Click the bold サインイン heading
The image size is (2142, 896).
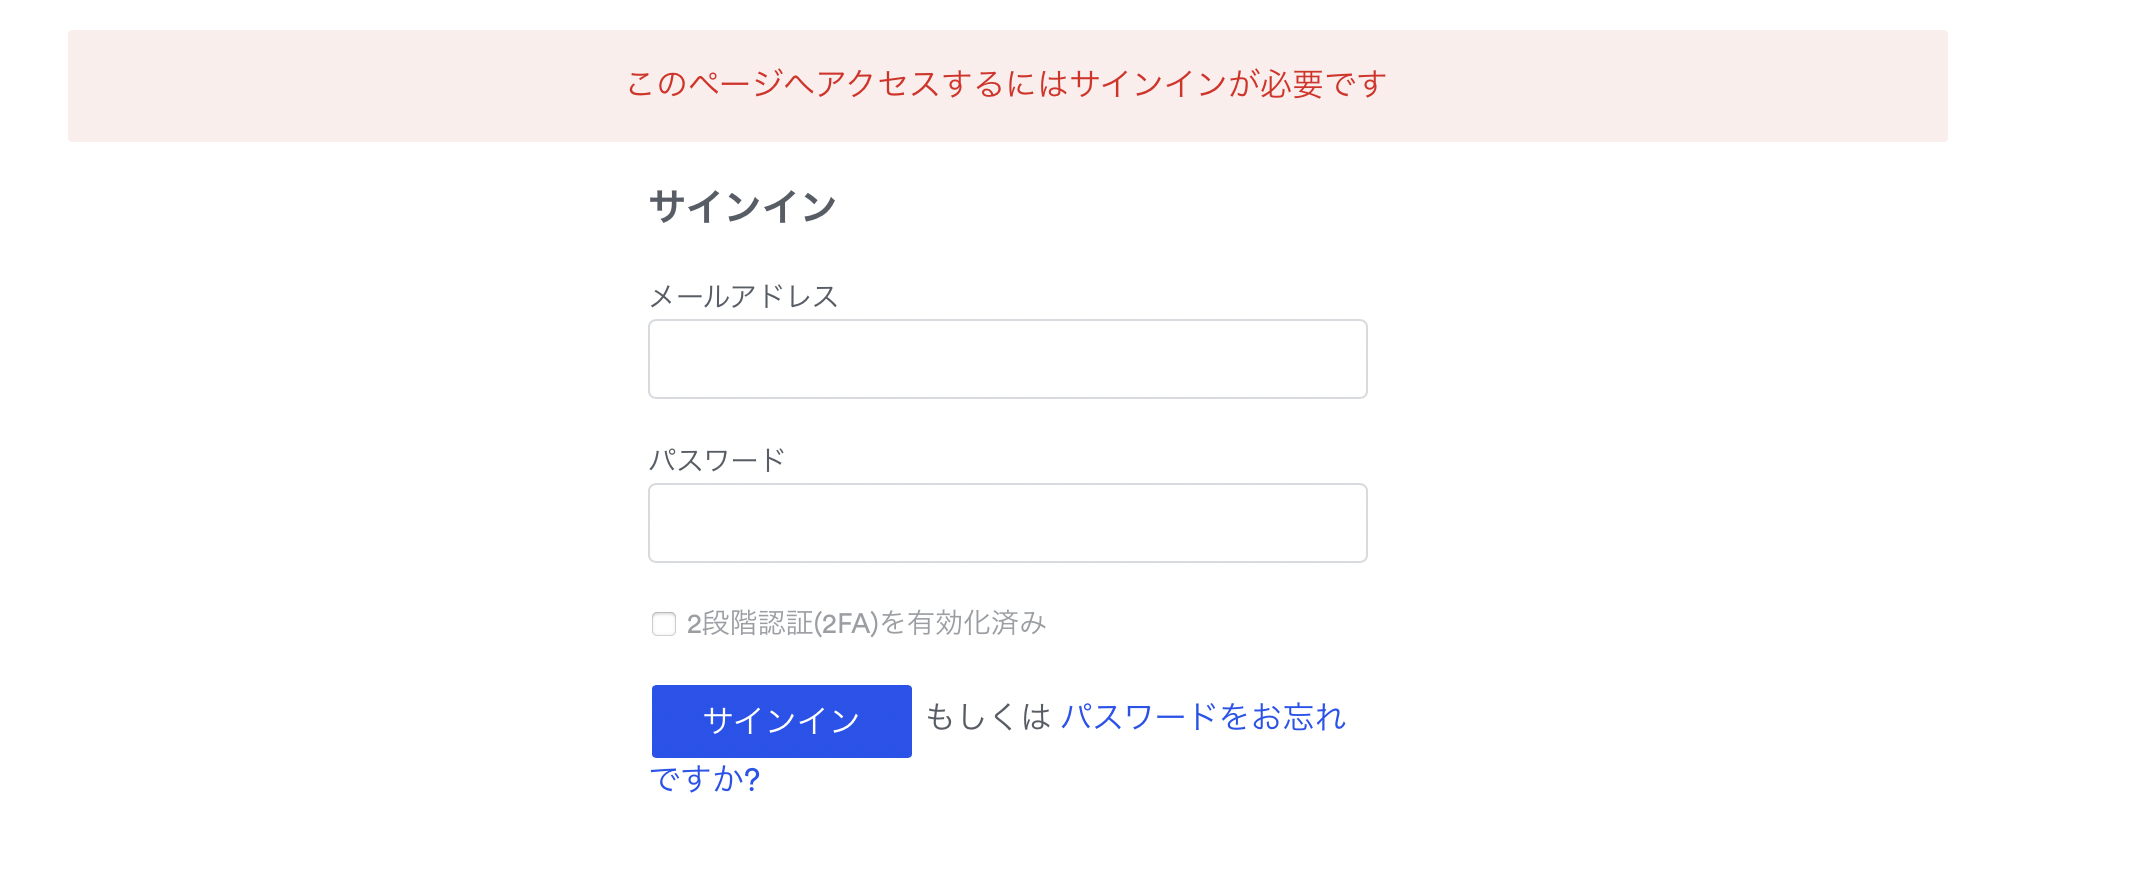click(742, 207)
